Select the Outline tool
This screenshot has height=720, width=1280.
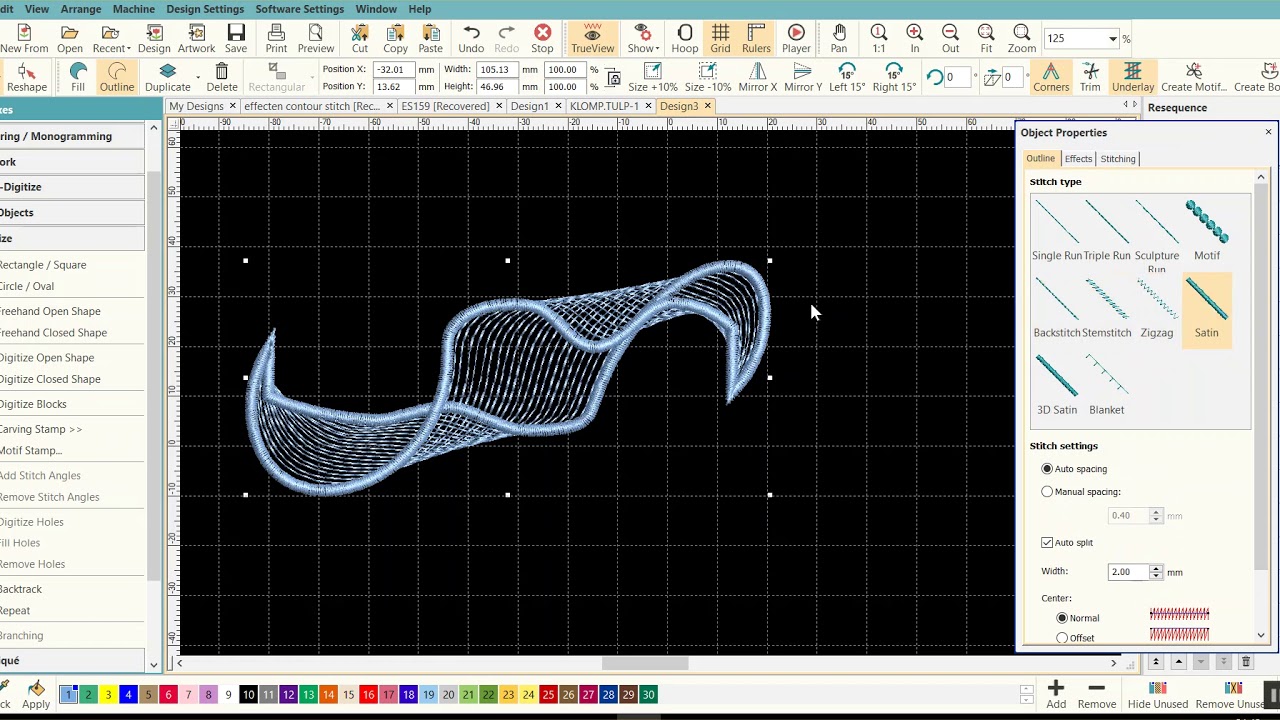[116, 77]
